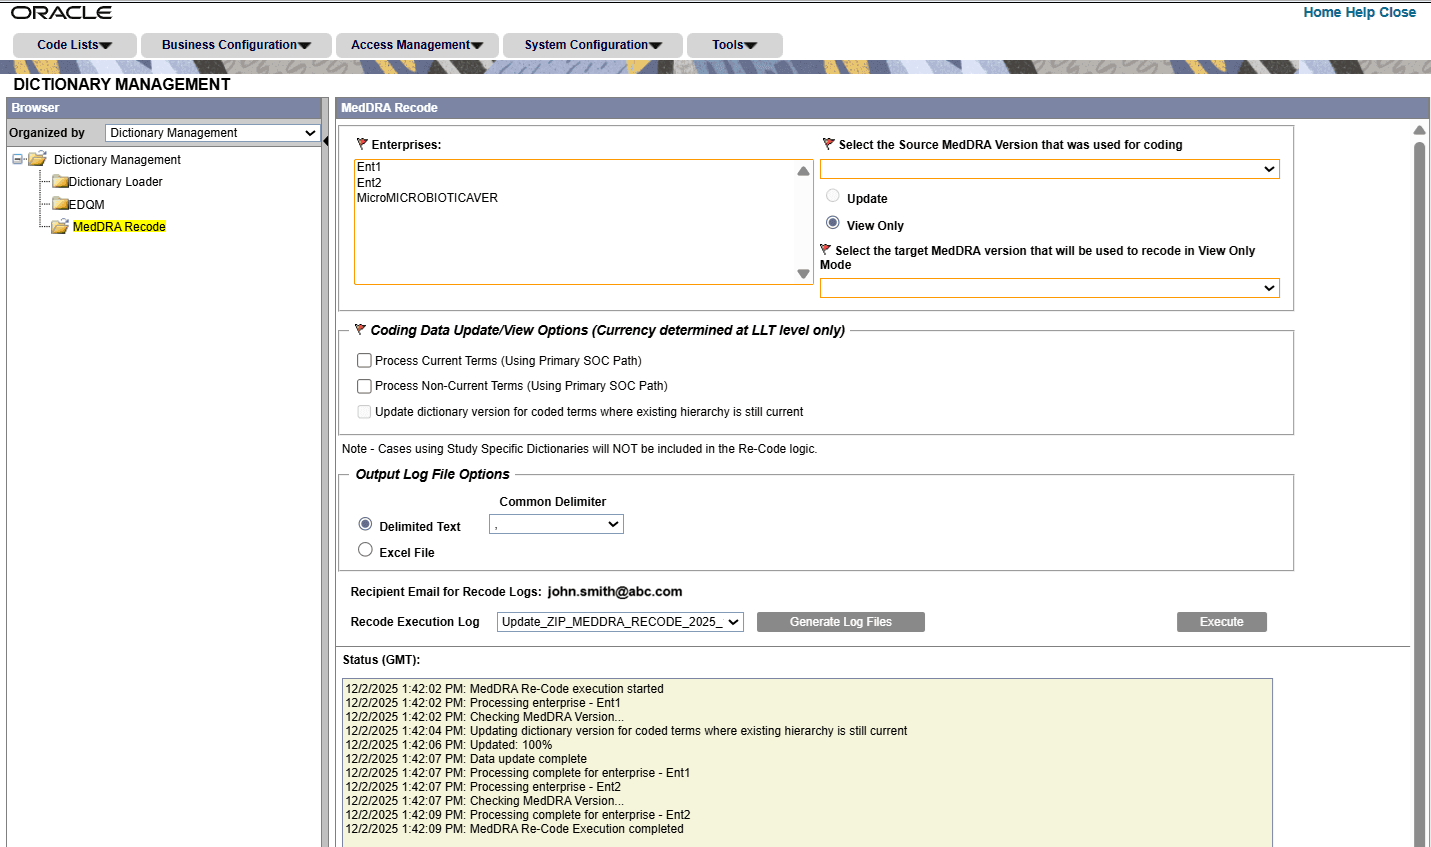Screen dimensions: 1431x847
Task: Open the Common Delimiter dropdown
Action: pos(556,524)
